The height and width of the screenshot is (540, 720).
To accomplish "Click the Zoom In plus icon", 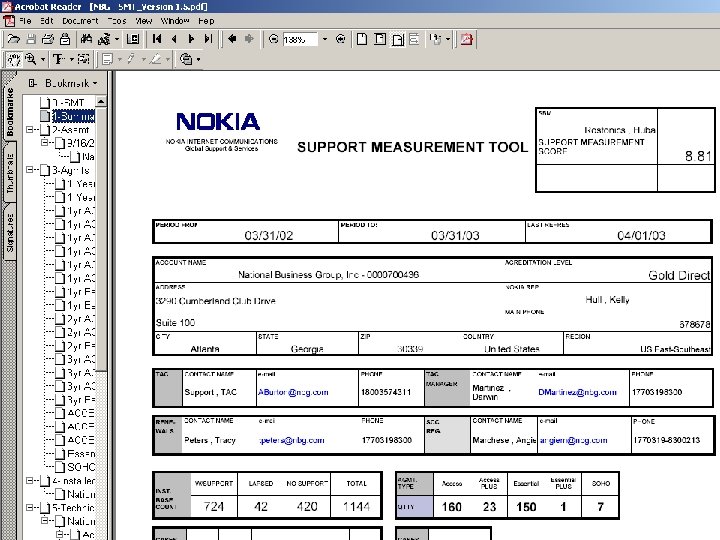I will (x=340, y=39).
